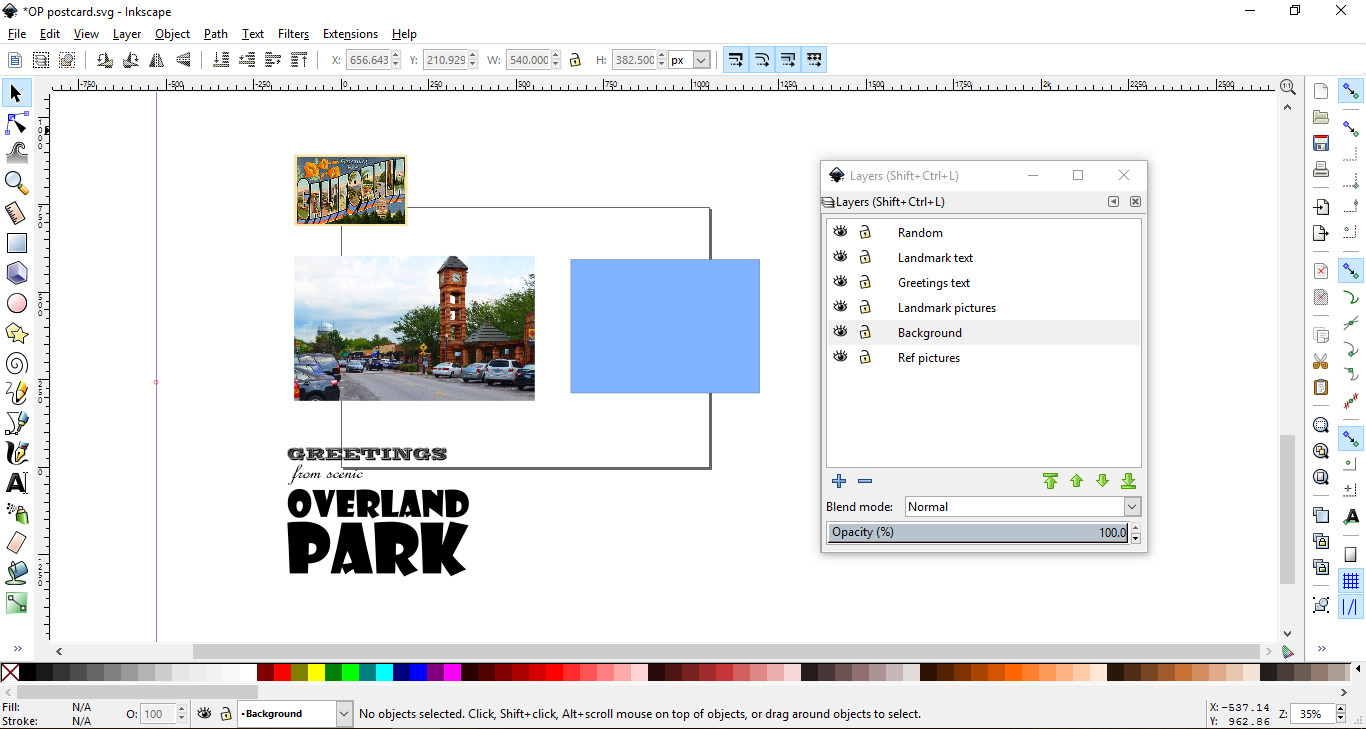
Task: Select the Zoom tool
Action: 16,183
